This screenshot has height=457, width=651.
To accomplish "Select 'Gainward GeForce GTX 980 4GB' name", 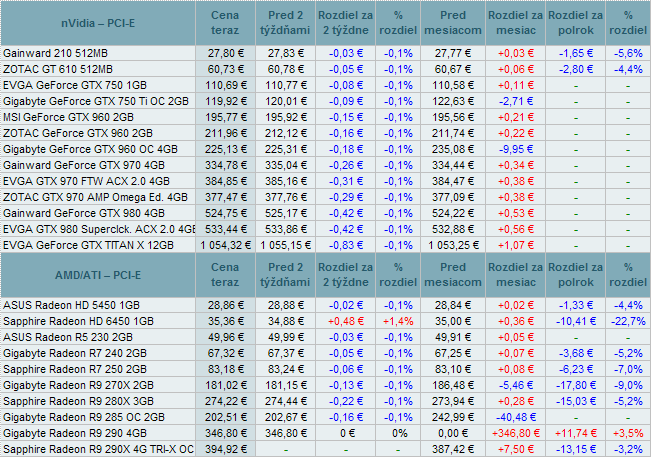I will [84, 213].
